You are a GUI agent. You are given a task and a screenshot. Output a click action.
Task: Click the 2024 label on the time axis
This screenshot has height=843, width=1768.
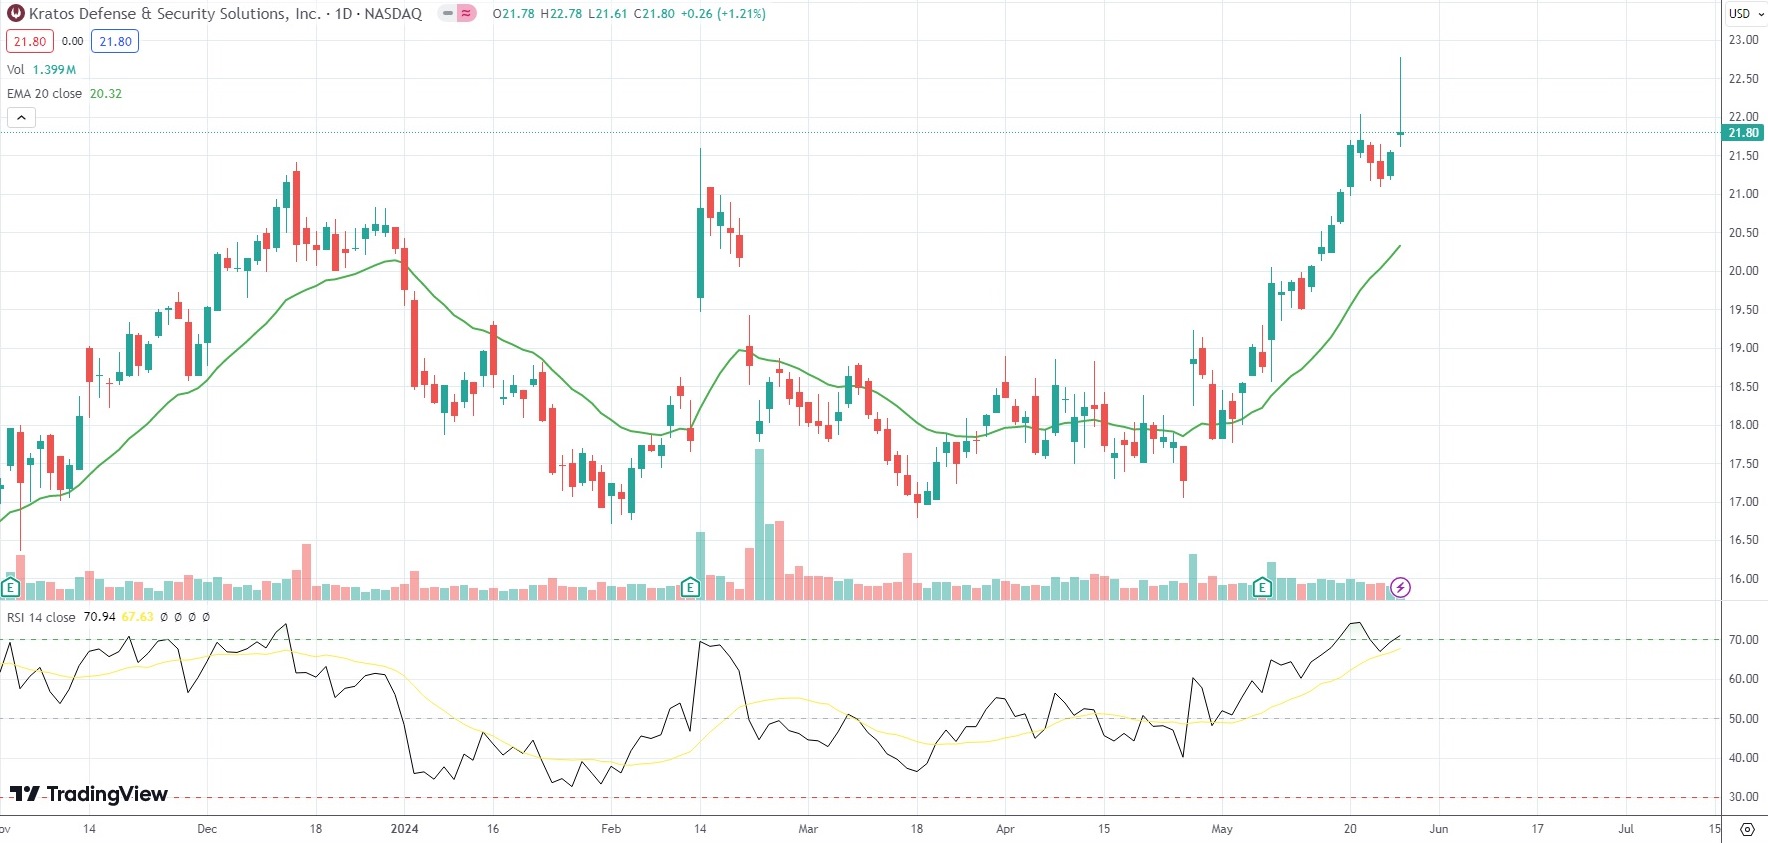pyautogui.click(x=404, y=829)
